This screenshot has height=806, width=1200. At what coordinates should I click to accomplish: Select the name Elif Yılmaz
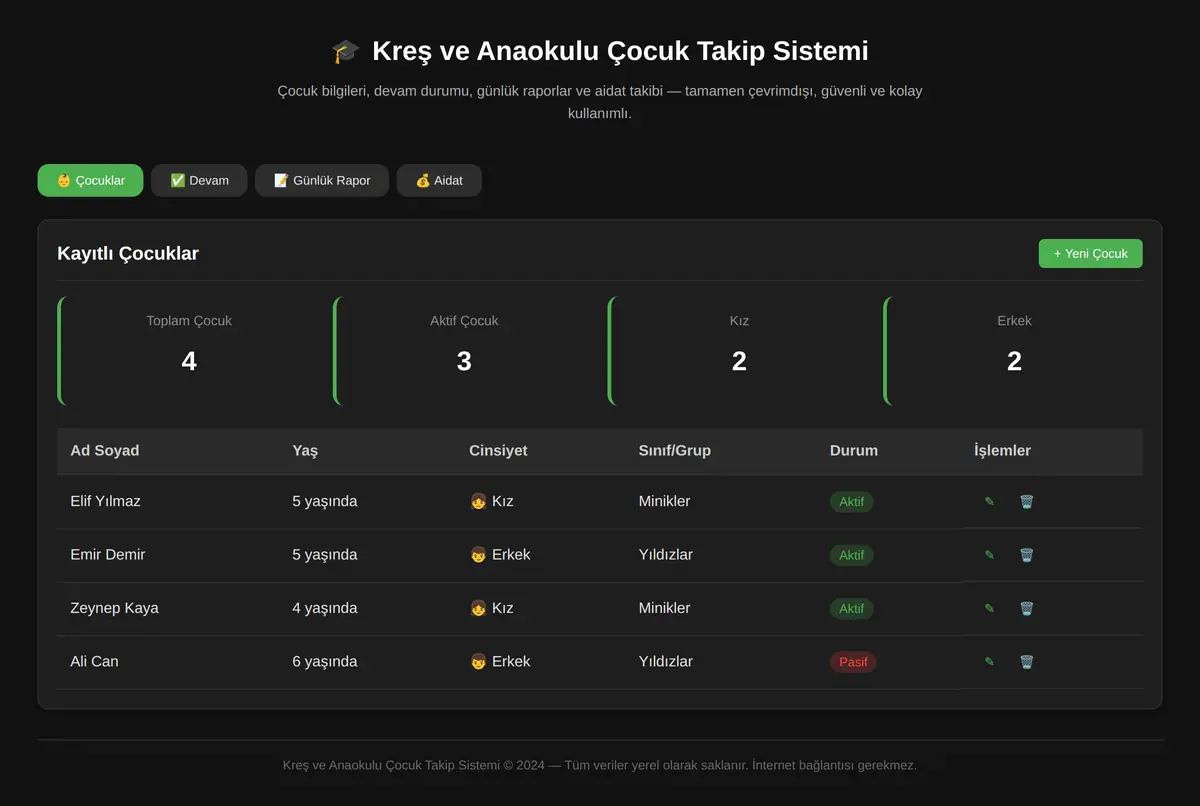[x=105, y=502]
